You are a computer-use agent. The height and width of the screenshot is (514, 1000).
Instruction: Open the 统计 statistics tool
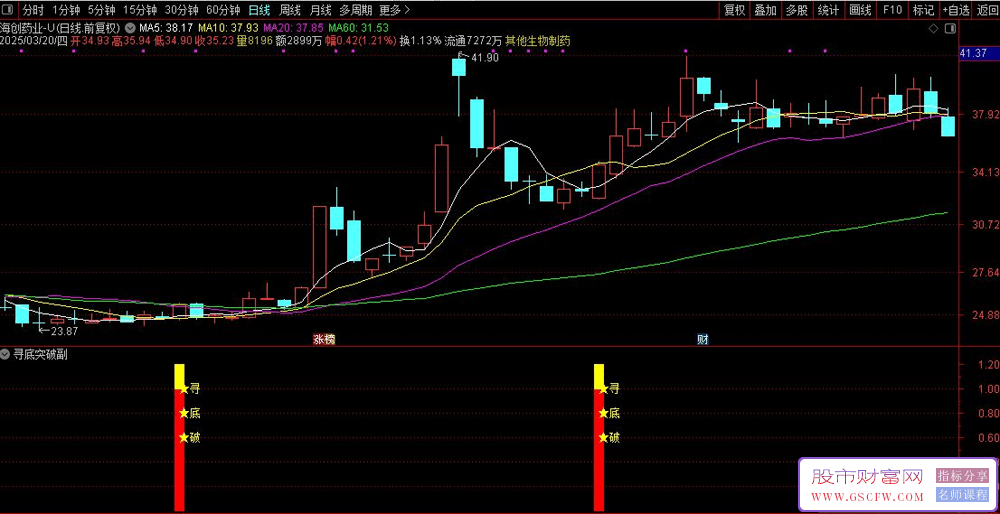[x=828, y=10]
